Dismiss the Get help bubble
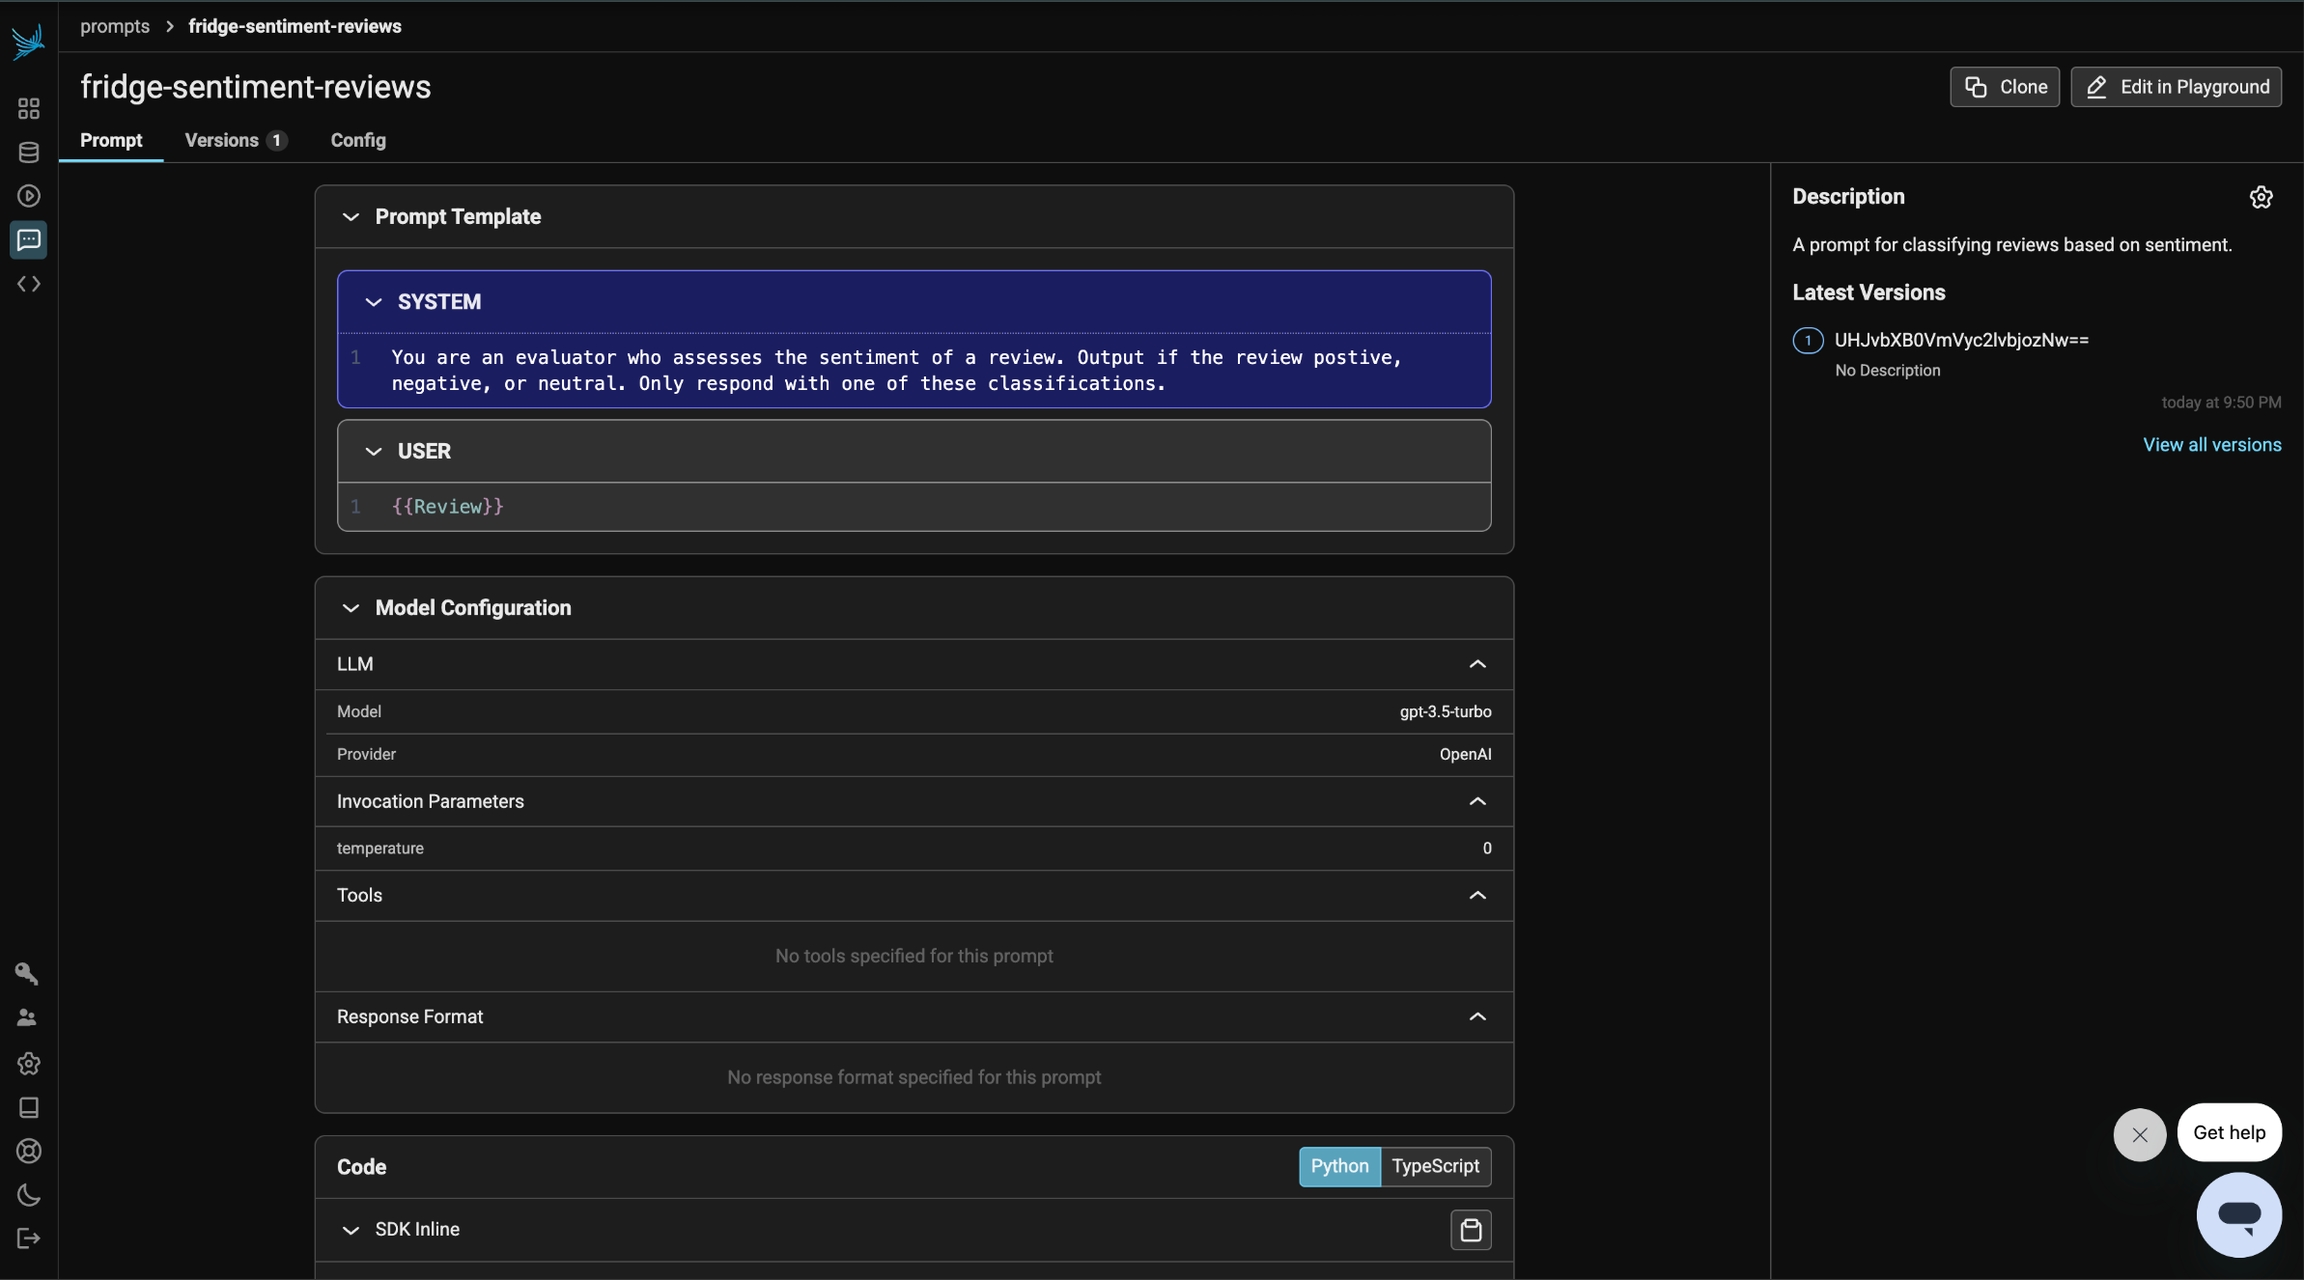 pyautogui.click(x=2139, y=1135)
